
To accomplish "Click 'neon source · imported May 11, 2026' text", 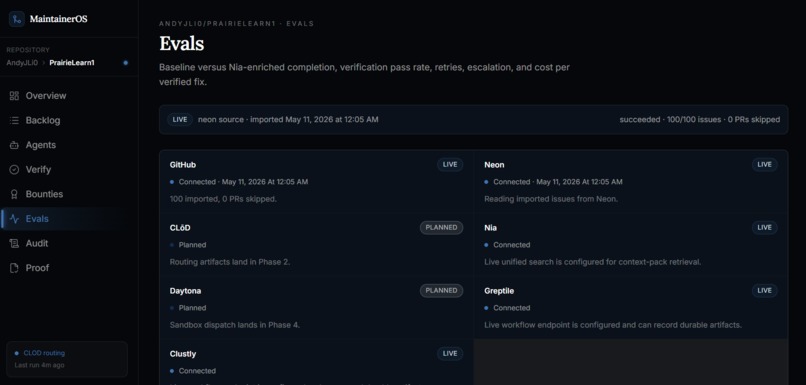I will (x=288, y=120).
